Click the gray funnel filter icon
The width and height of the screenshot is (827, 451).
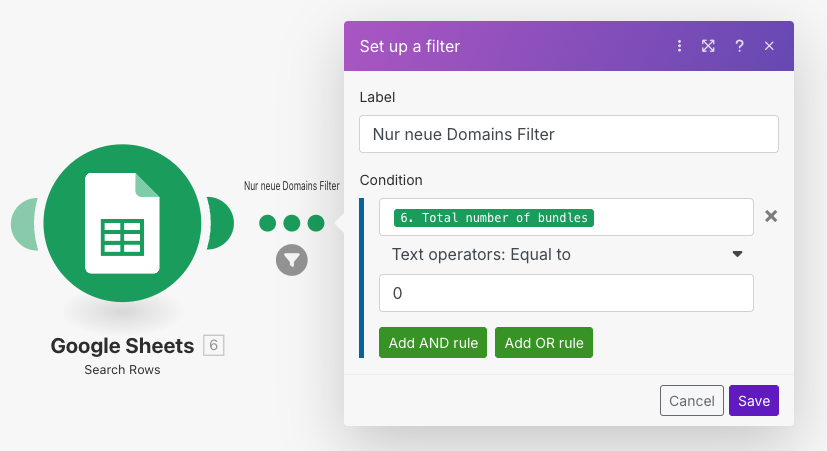[x=292, y=260]
